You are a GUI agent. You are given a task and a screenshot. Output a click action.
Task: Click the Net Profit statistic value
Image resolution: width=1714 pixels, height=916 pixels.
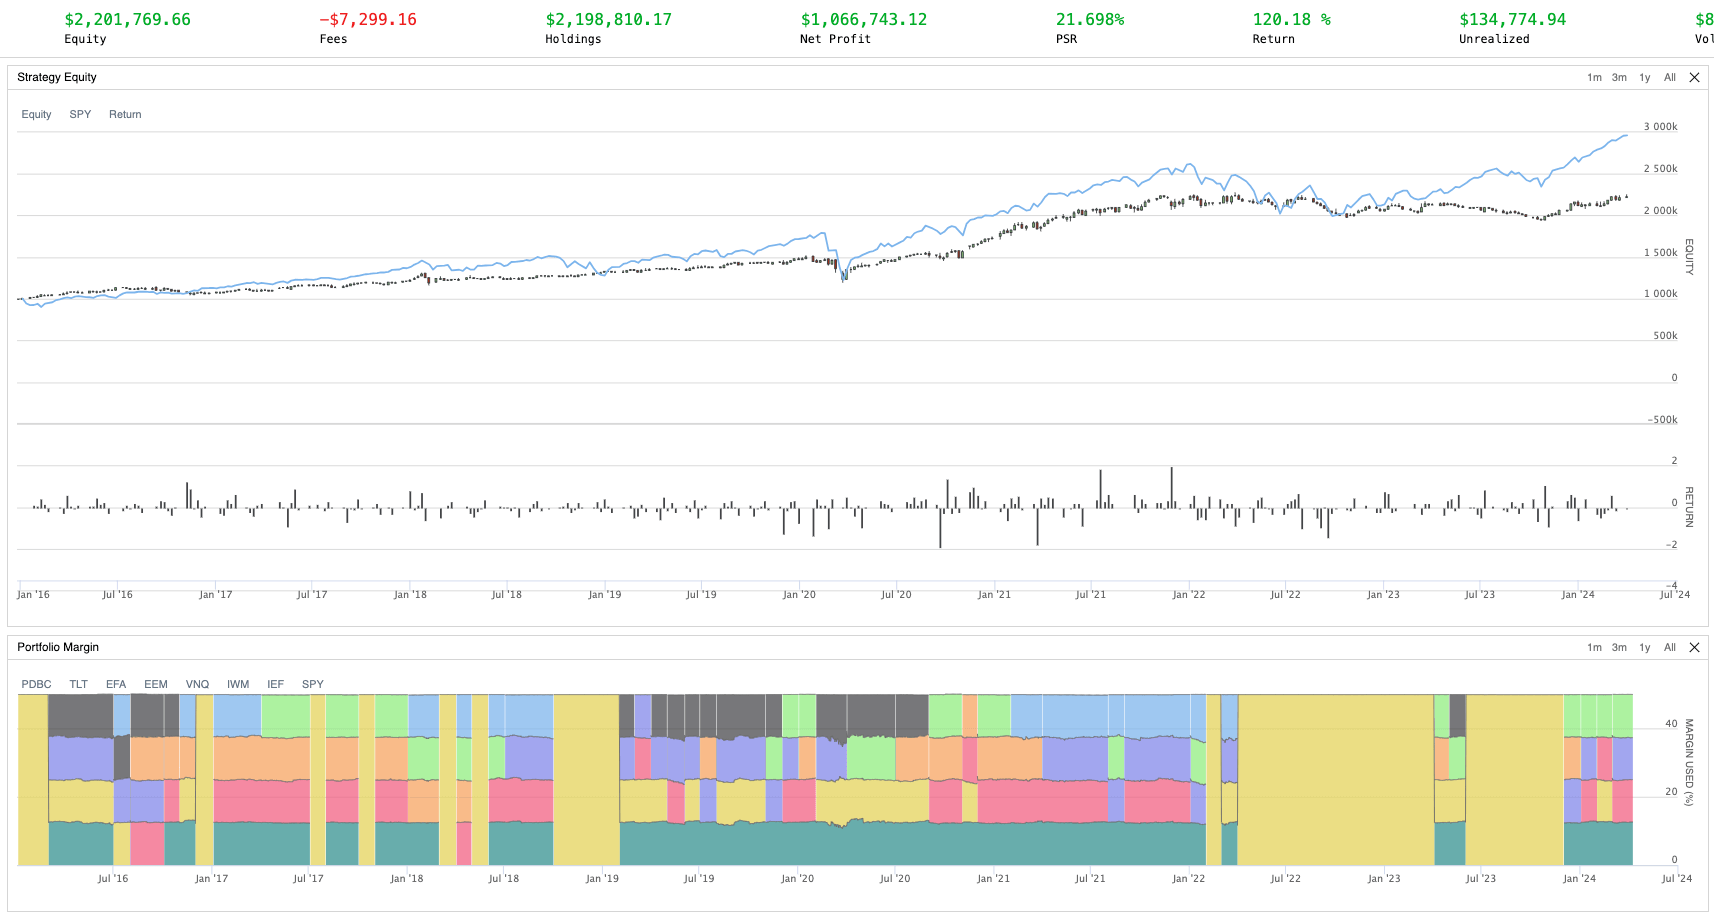coord(863,20)
